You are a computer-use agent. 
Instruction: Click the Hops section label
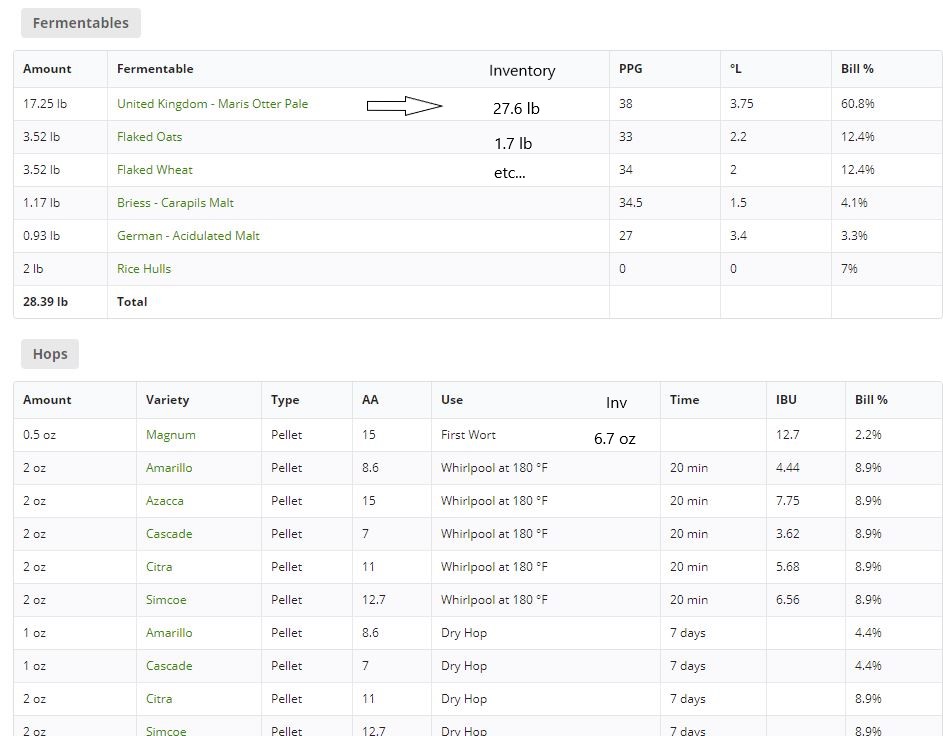(x=50, y=354)
